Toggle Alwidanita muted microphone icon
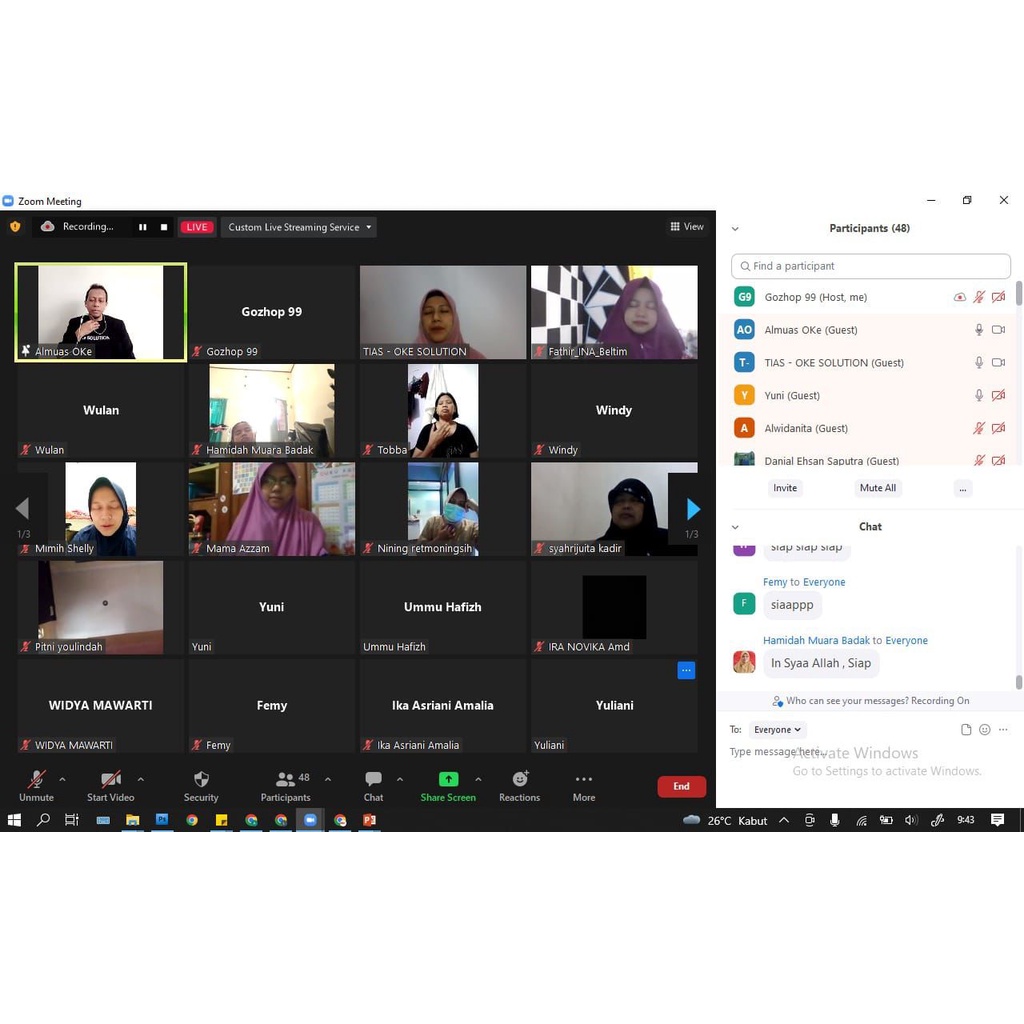The height and width of the screenshot is (1024, 1024). tap(979, 428)
